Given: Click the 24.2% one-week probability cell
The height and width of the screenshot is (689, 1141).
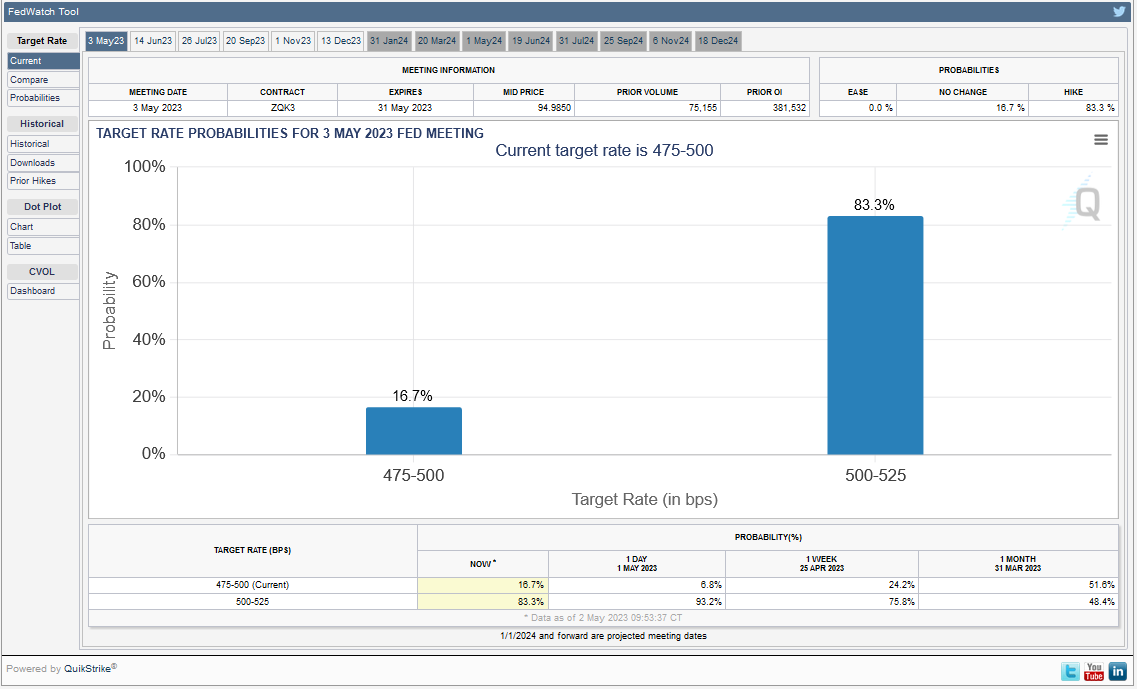Looking at the screenshot, I should click(822, 585).
